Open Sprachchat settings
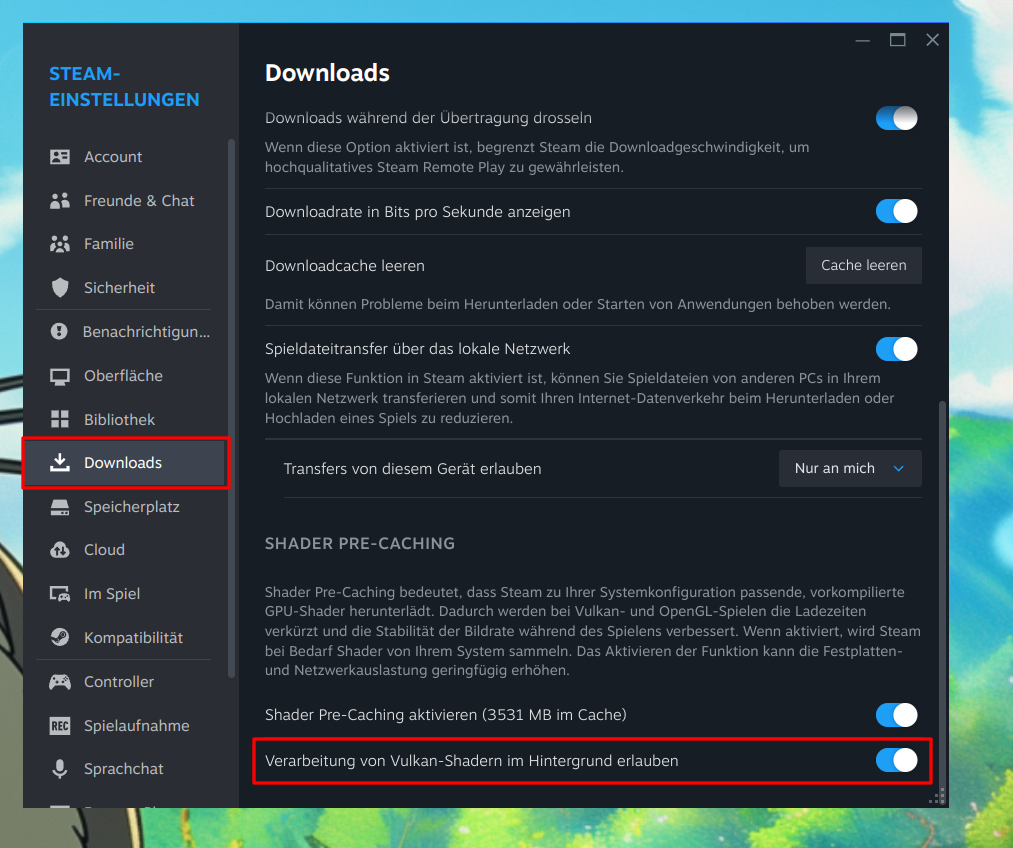 tap(124, 769)
